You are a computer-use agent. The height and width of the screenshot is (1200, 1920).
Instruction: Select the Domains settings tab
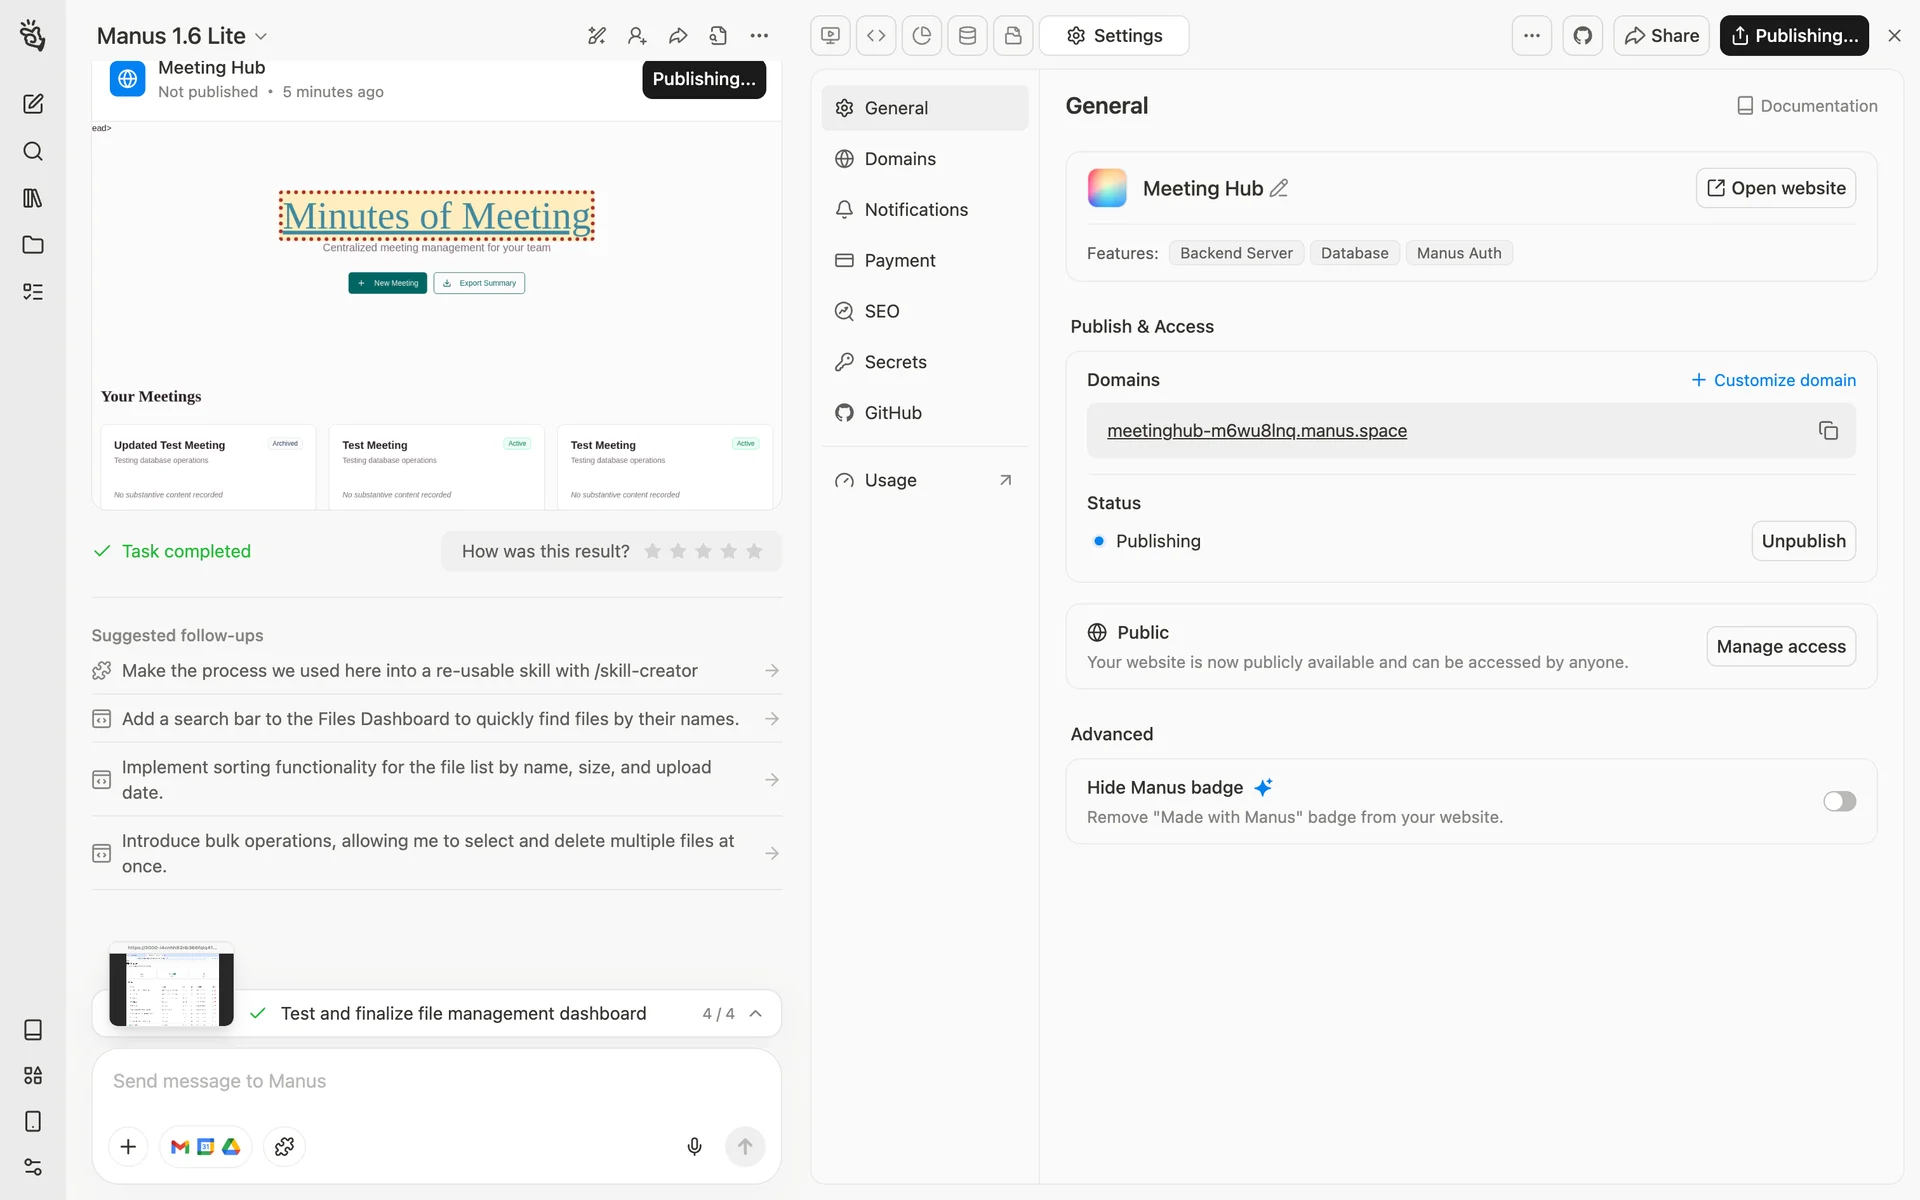pyautogui.click(x=899, y=159)
